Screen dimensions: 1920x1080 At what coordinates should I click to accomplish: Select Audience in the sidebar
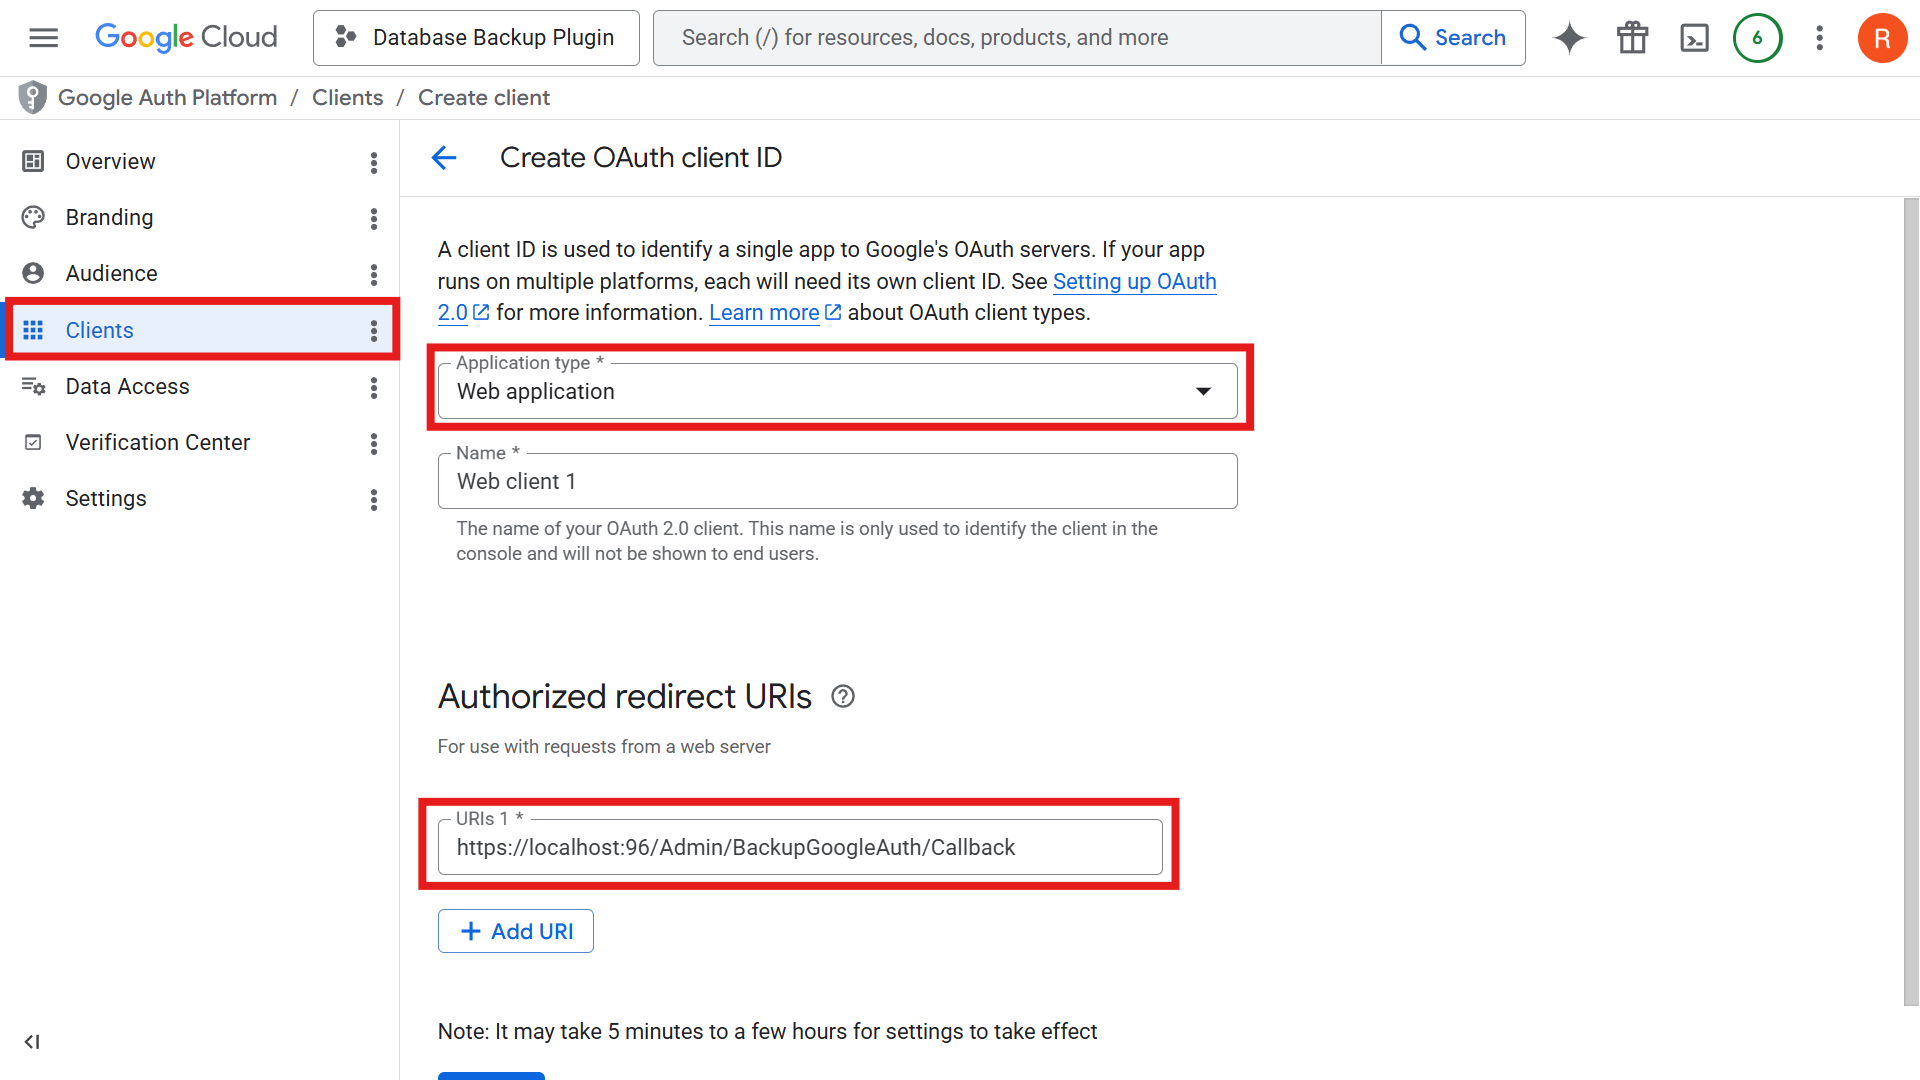(x=111, y=274)
